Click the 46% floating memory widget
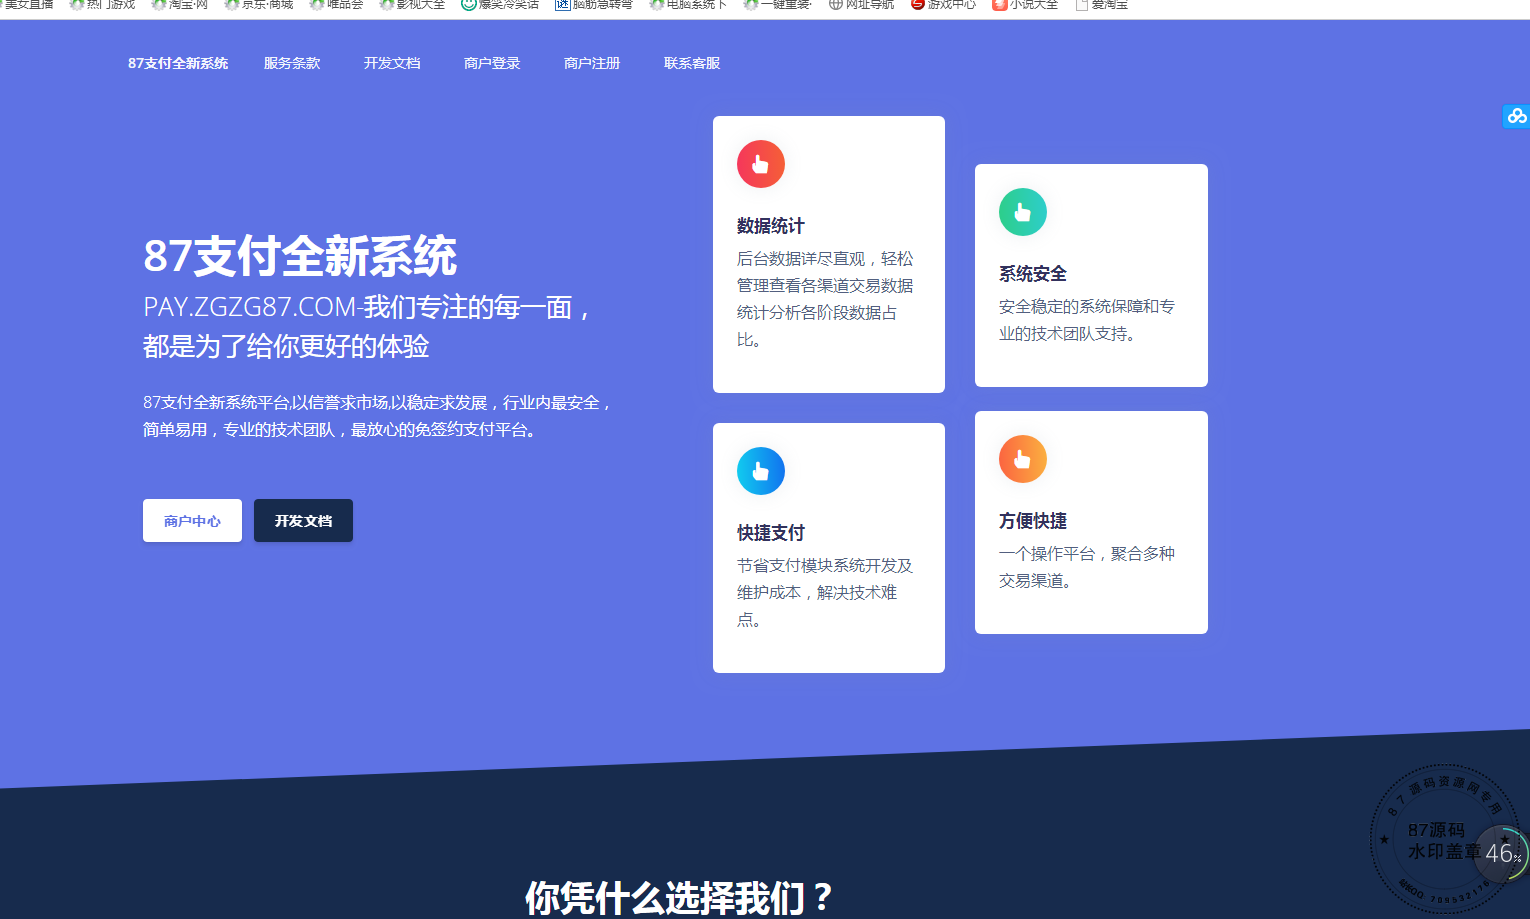The height and width of the screenshot is (919, 1530). 1500,853
